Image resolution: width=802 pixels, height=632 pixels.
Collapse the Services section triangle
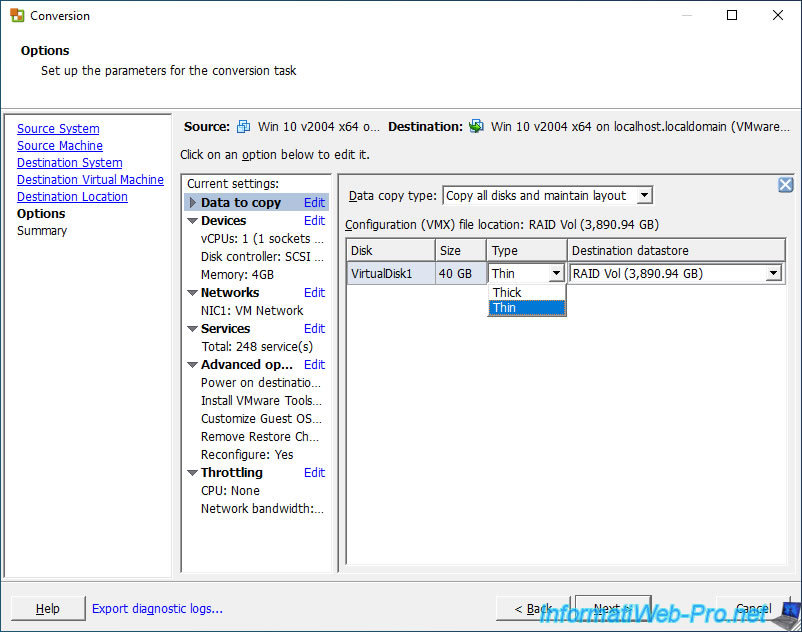pyautogui.click(x=192, y=329)
